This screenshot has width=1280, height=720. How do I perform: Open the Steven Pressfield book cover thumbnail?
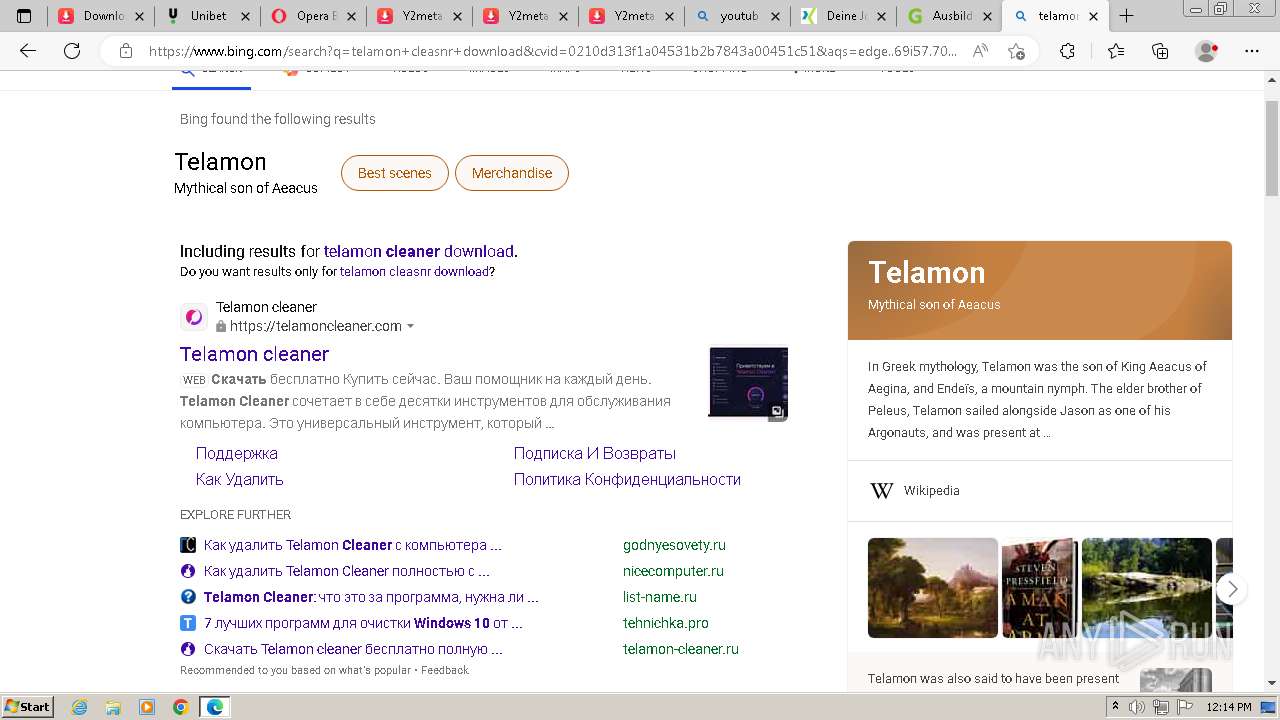pyautogui.click(x=1040, y=588)
